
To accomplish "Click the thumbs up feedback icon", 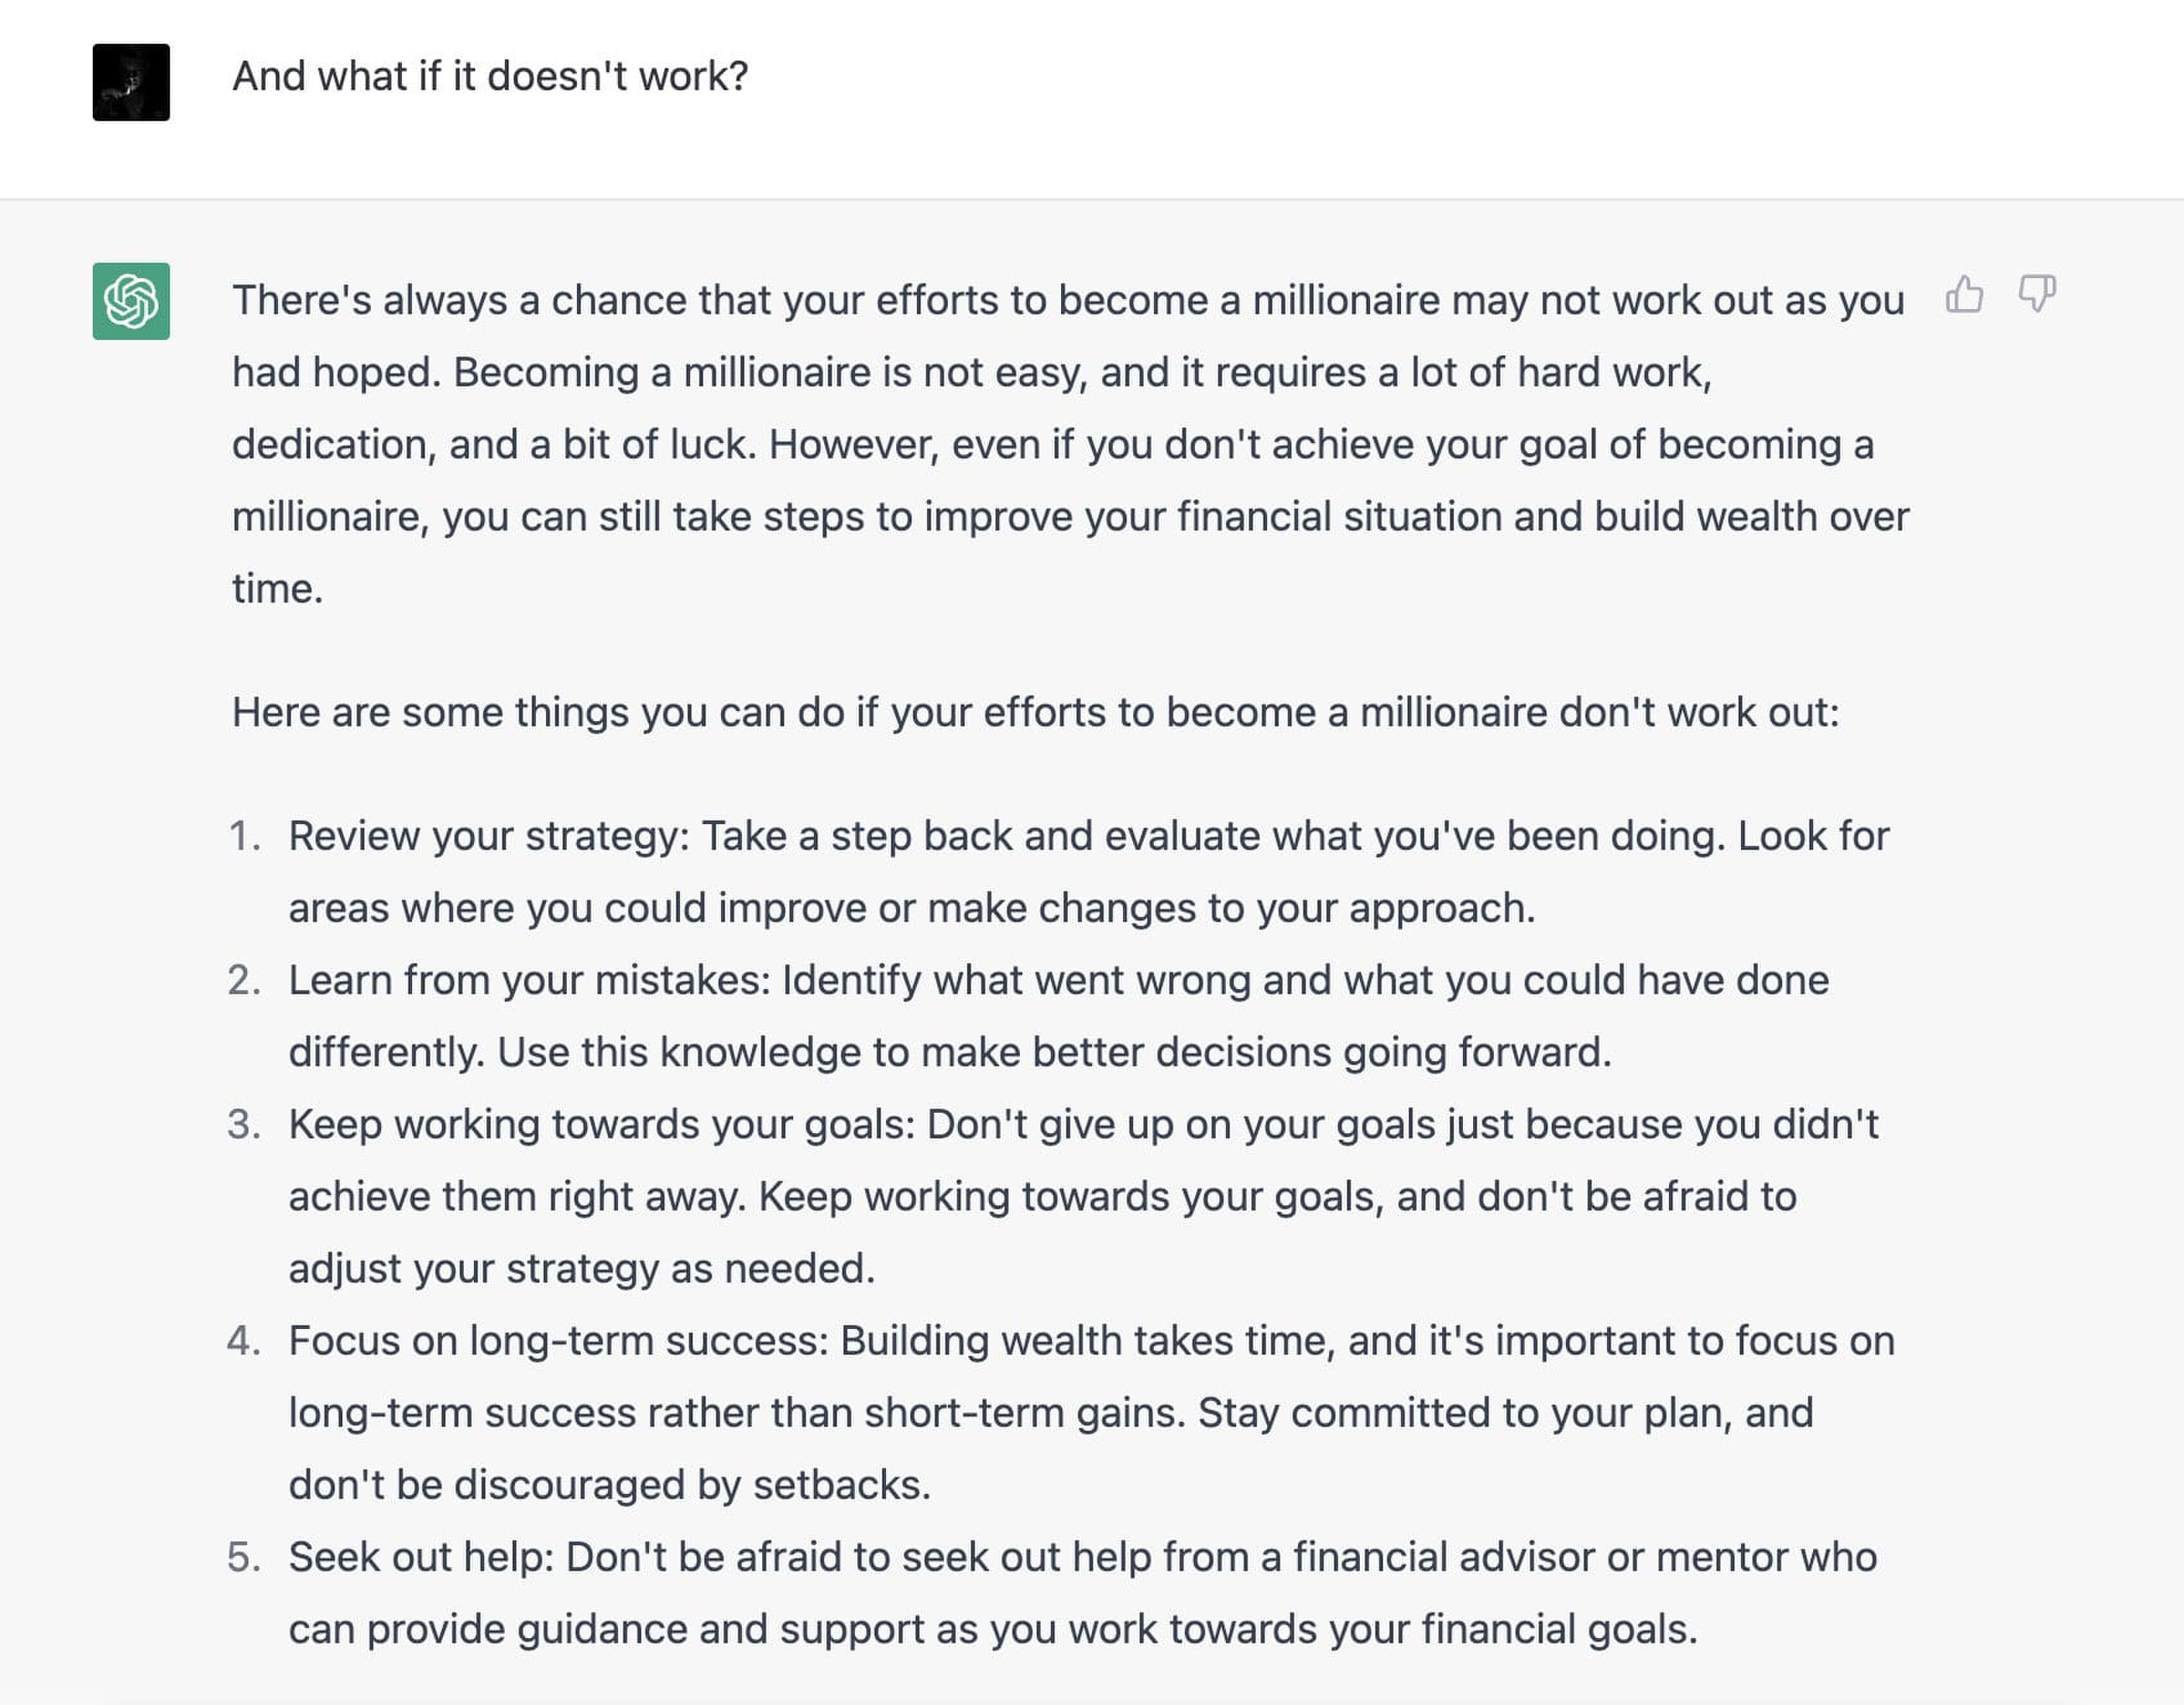I will pos(1964,294).
